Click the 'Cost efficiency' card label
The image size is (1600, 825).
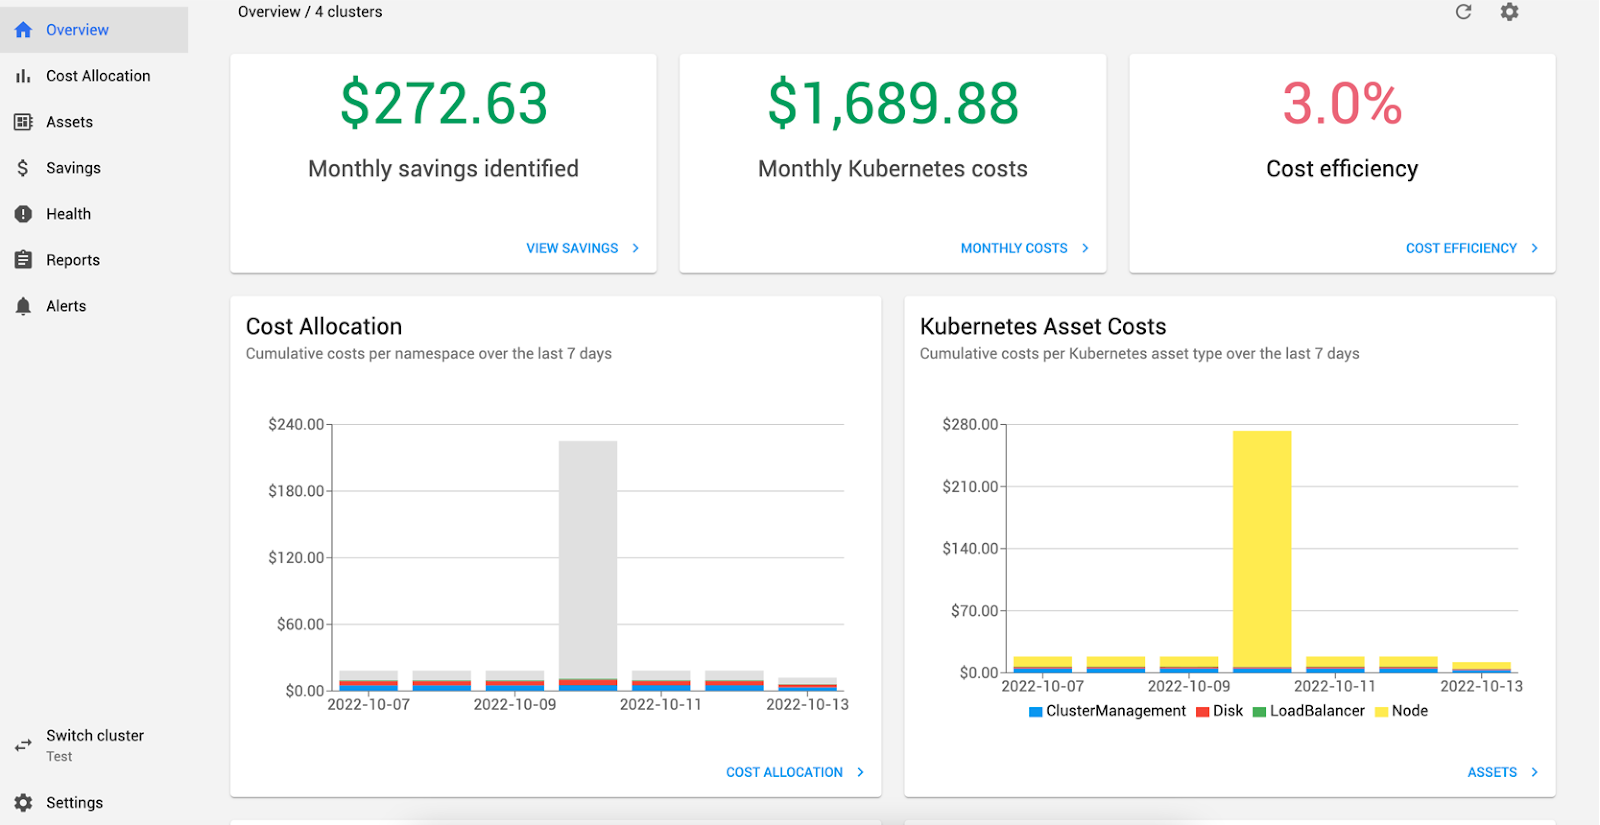click(x=1342, y=169)
